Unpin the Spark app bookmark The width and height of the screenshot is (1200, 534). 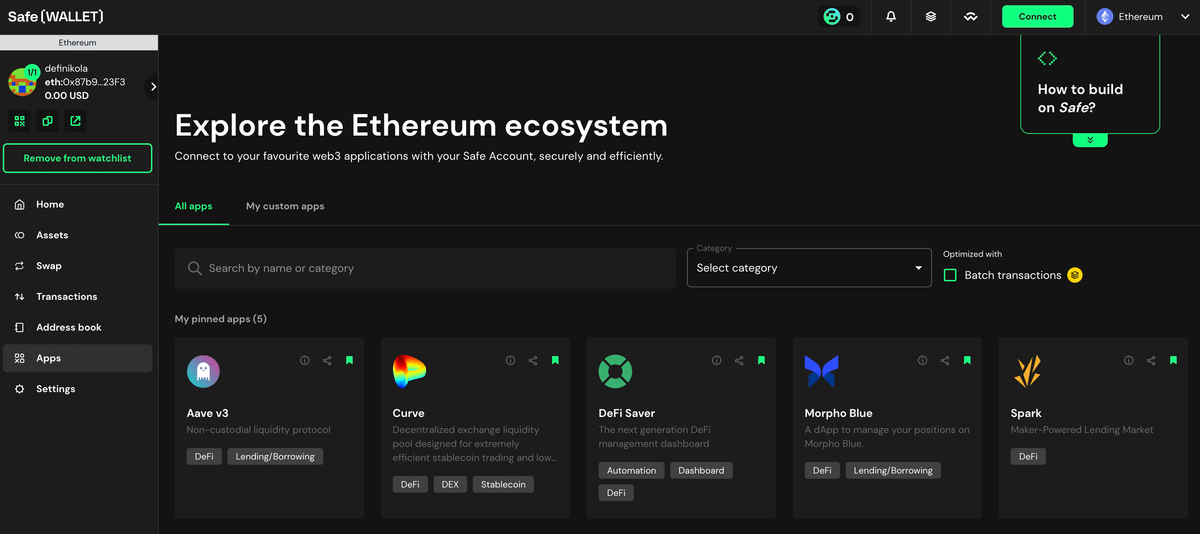(x=1173, y=360)
